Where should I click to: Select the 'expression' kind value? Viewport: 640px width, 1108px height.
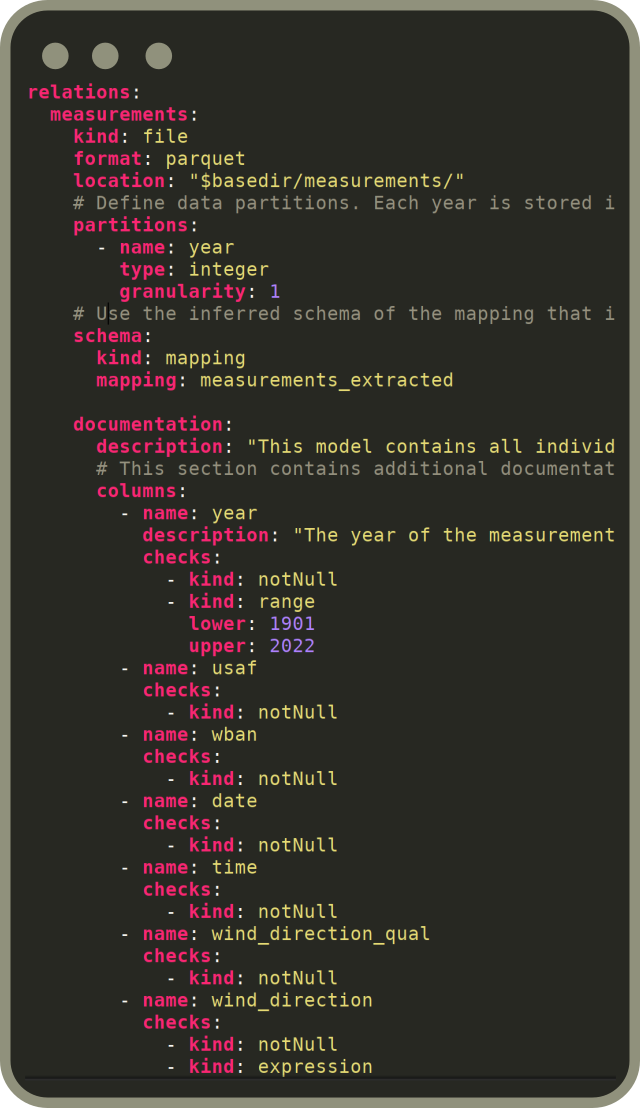315,1066
